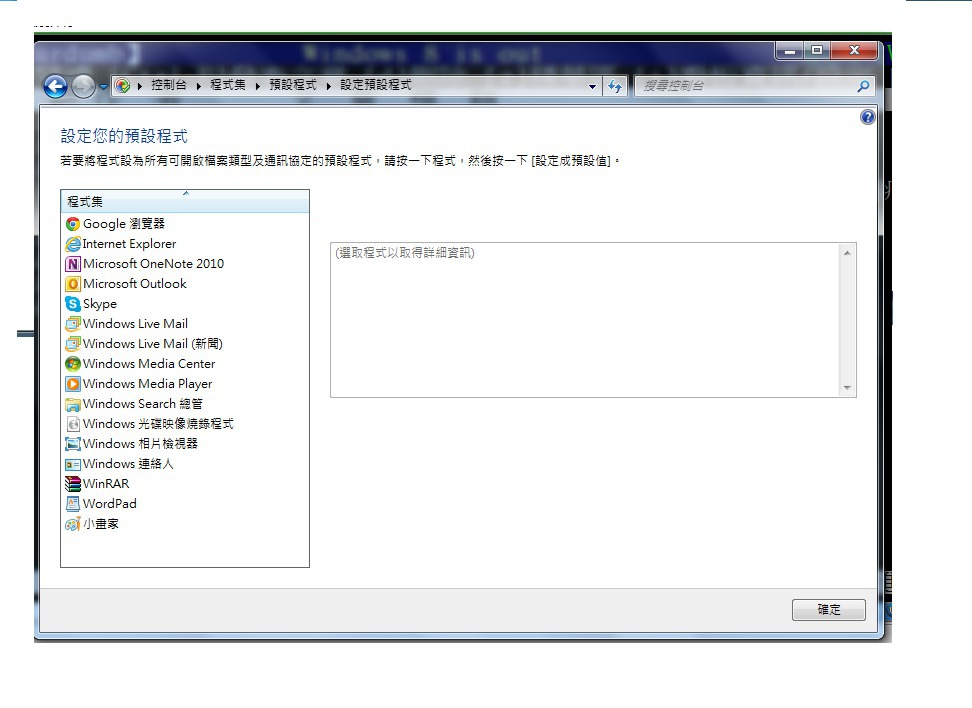The image size is (972, 708).
Task: Go to 程式集 in breadcrumb
Action: pos(228,85)
